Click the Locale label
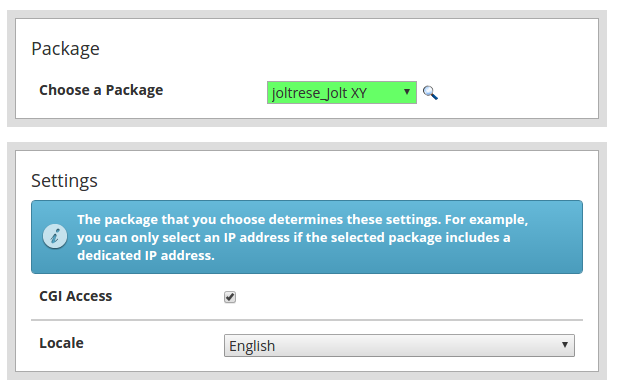 click(61, 343)
